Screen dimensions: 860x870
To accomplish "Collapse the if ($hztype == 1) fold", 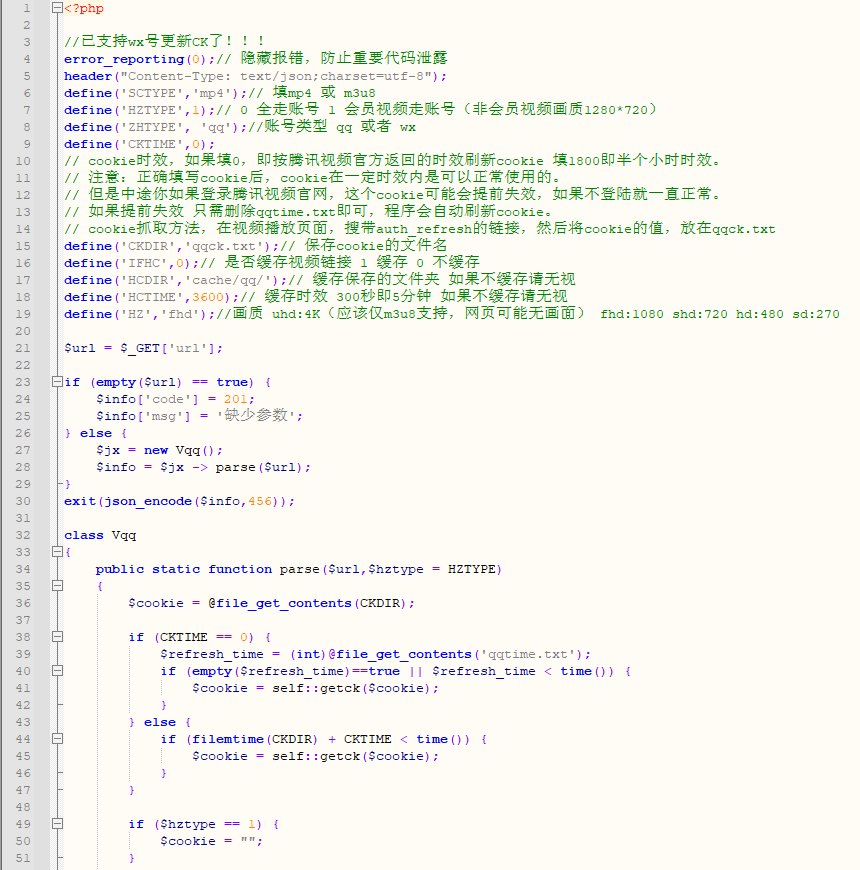I will click(x=57, y=823).
